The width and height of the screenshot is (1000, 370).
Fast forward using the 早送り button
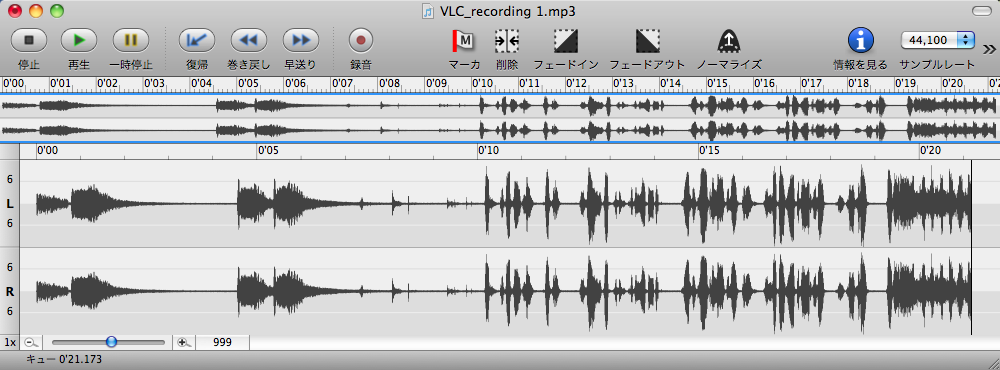300,40
